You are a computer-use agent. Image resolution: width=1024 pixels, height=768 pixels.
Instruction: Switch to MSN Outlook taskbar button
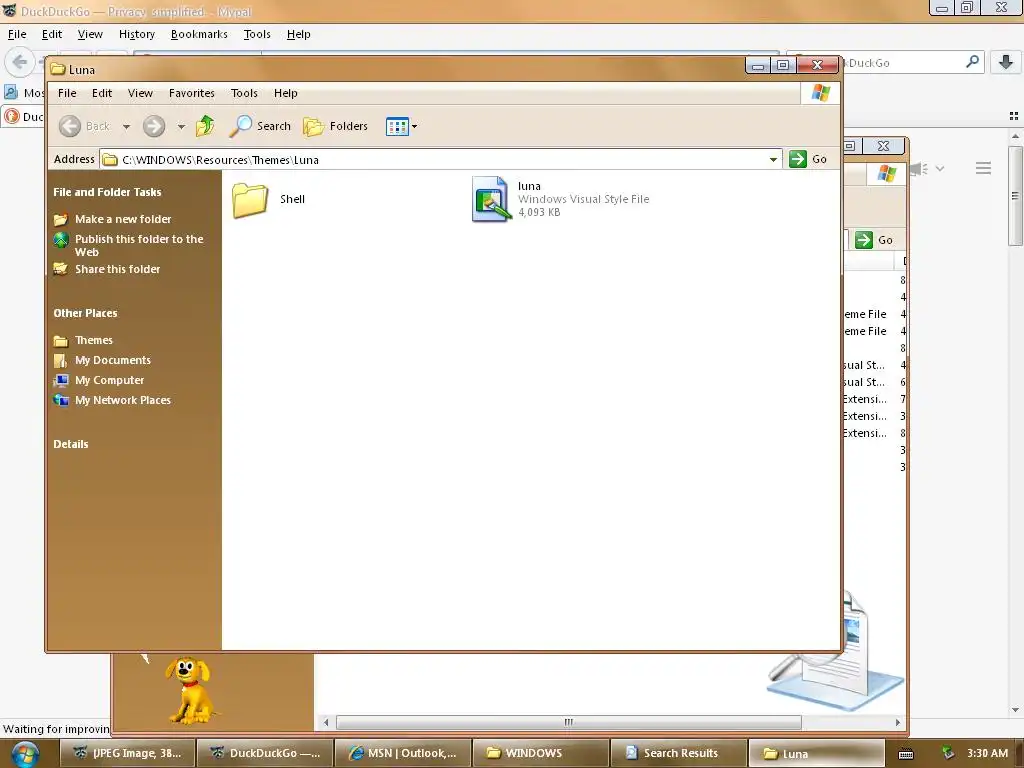[x=403, y=753]
